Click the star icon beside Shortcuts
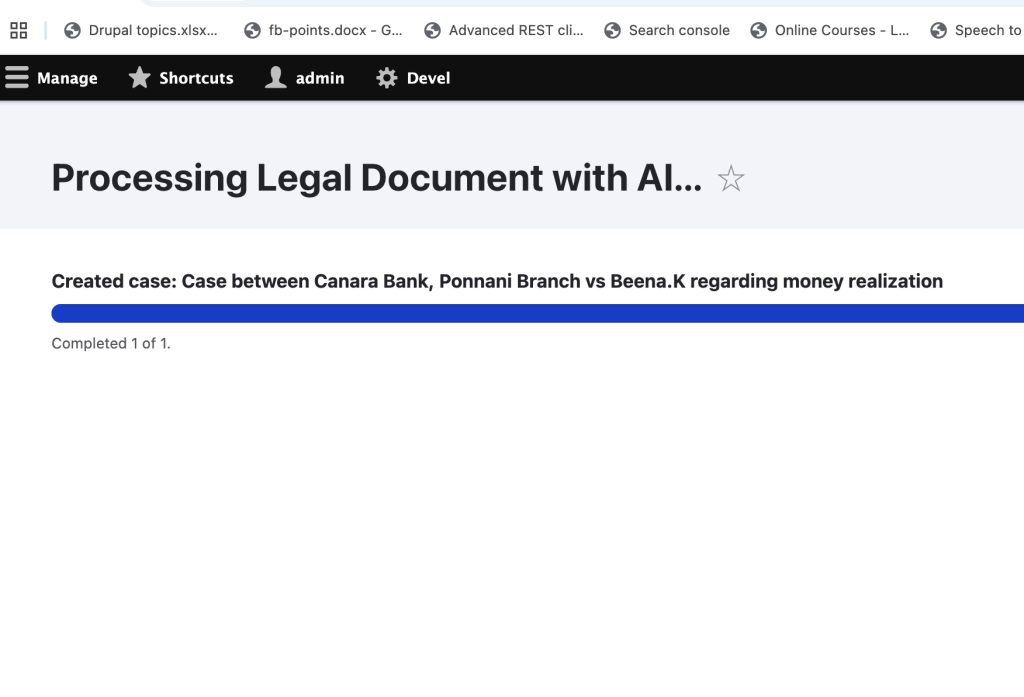 (140, 78)
